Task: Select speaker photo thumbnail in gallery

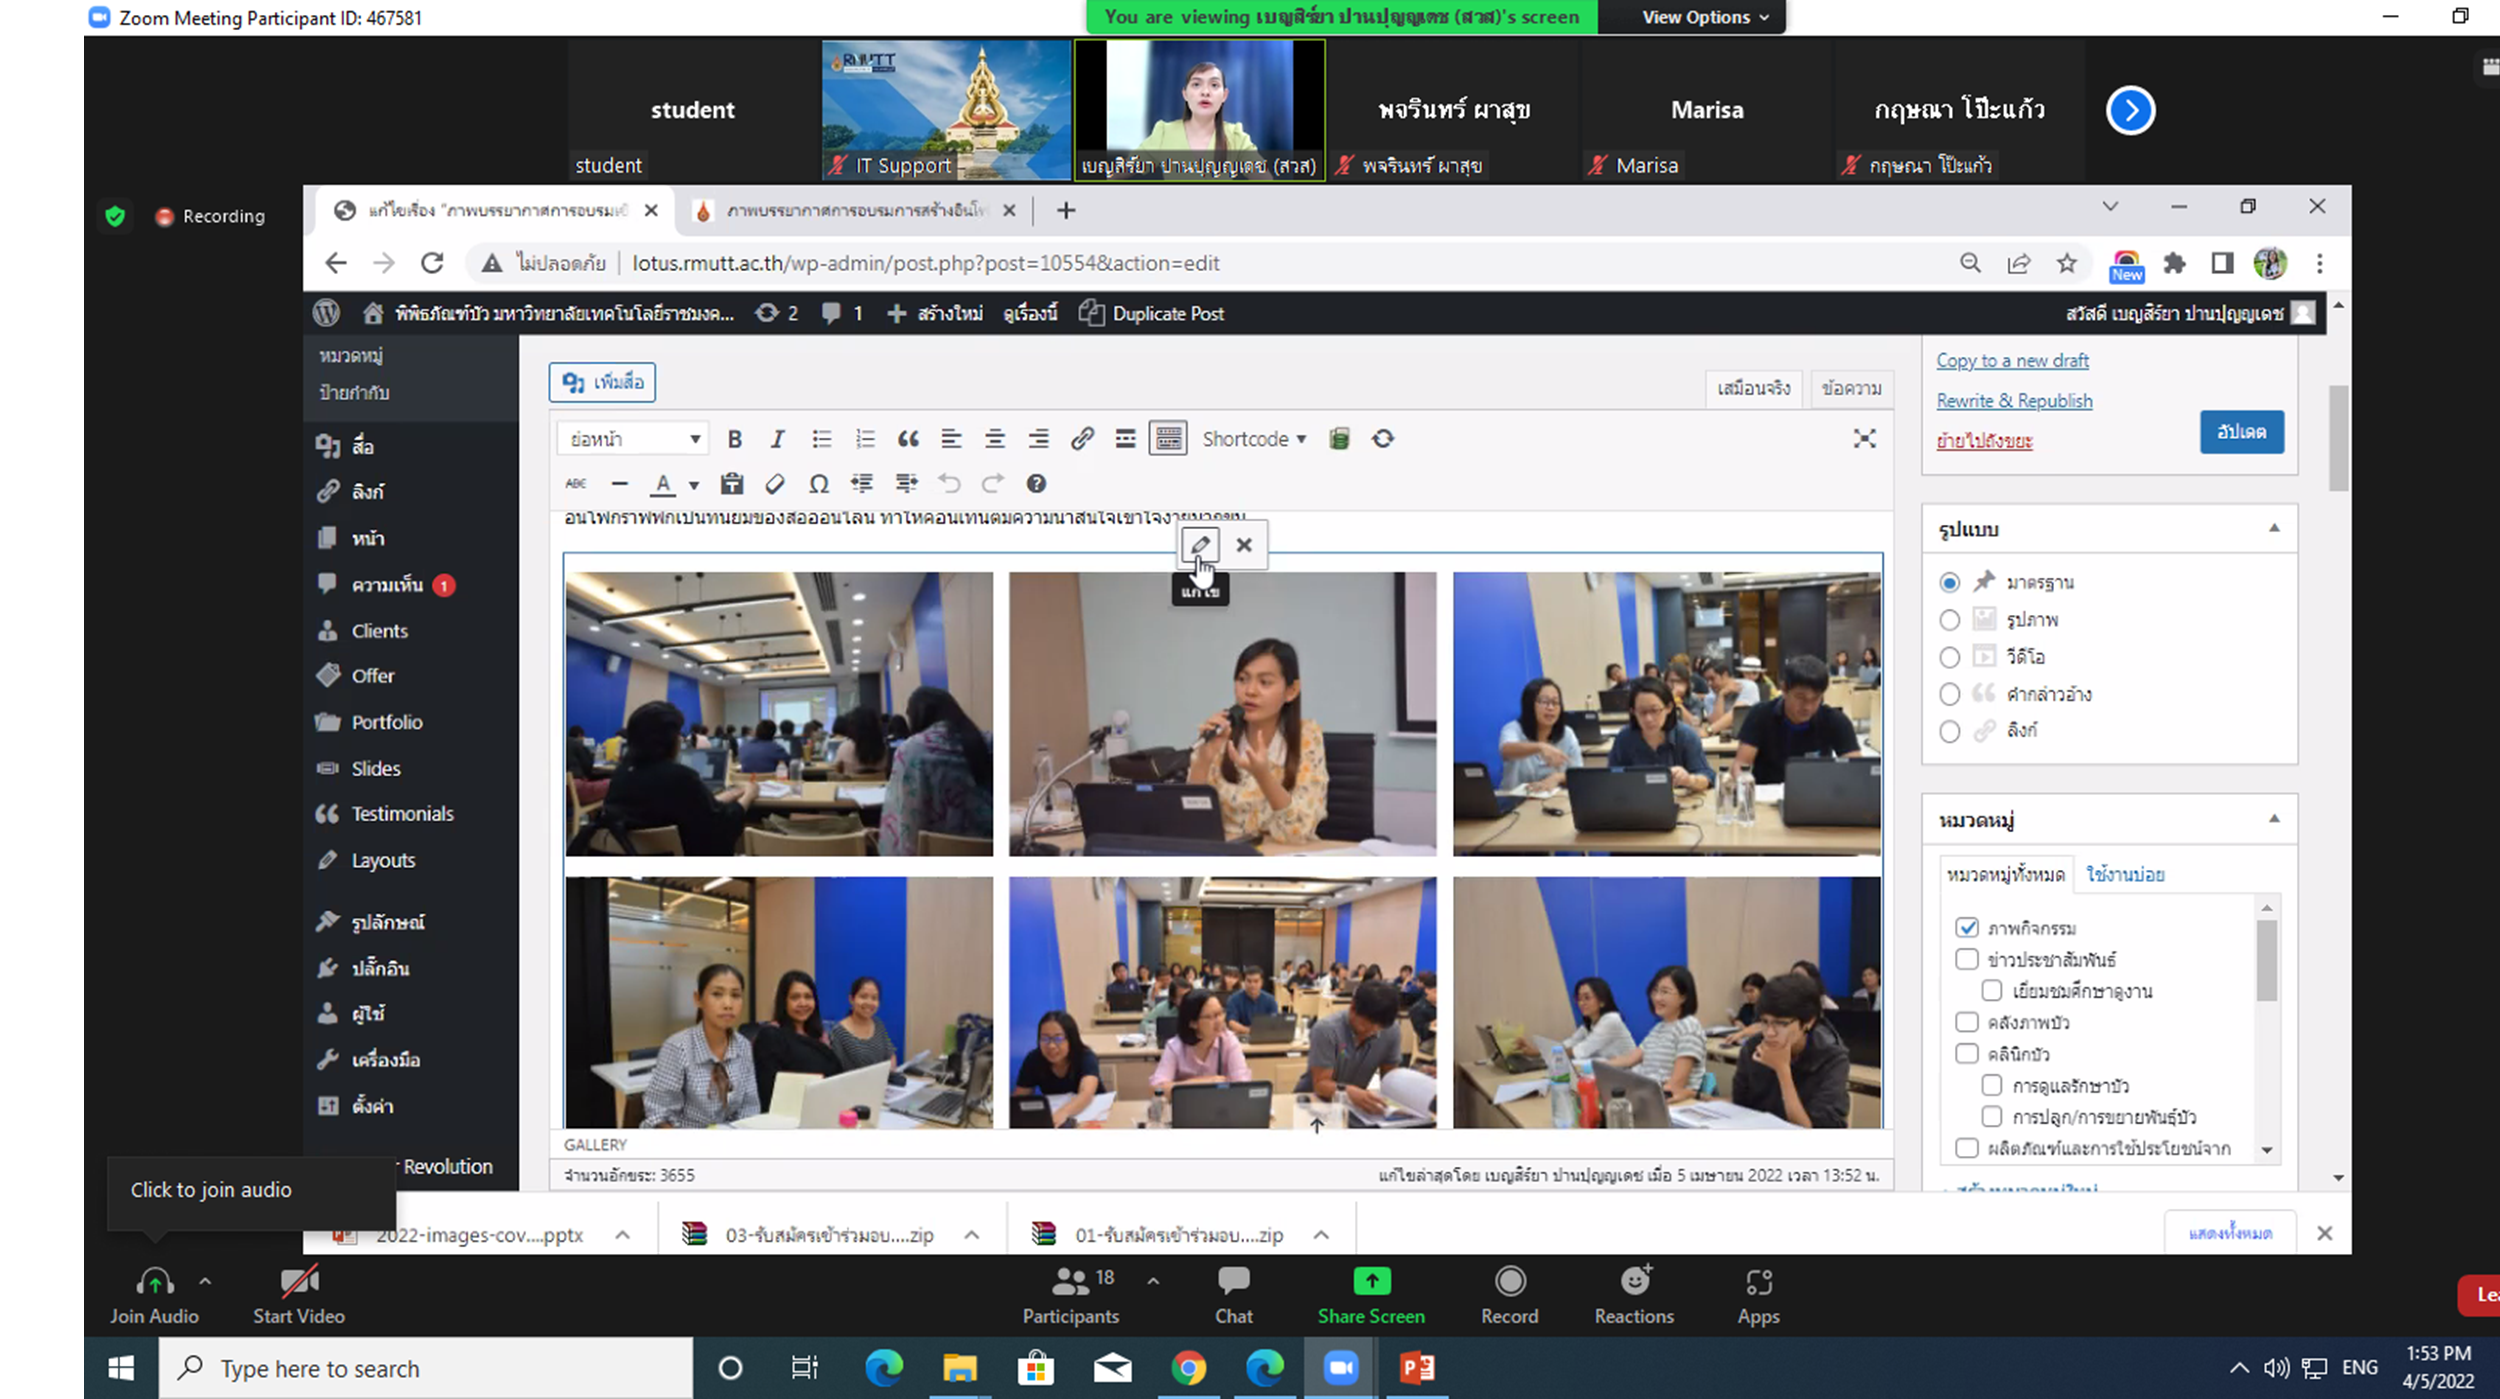Action: coord(1222,714)
